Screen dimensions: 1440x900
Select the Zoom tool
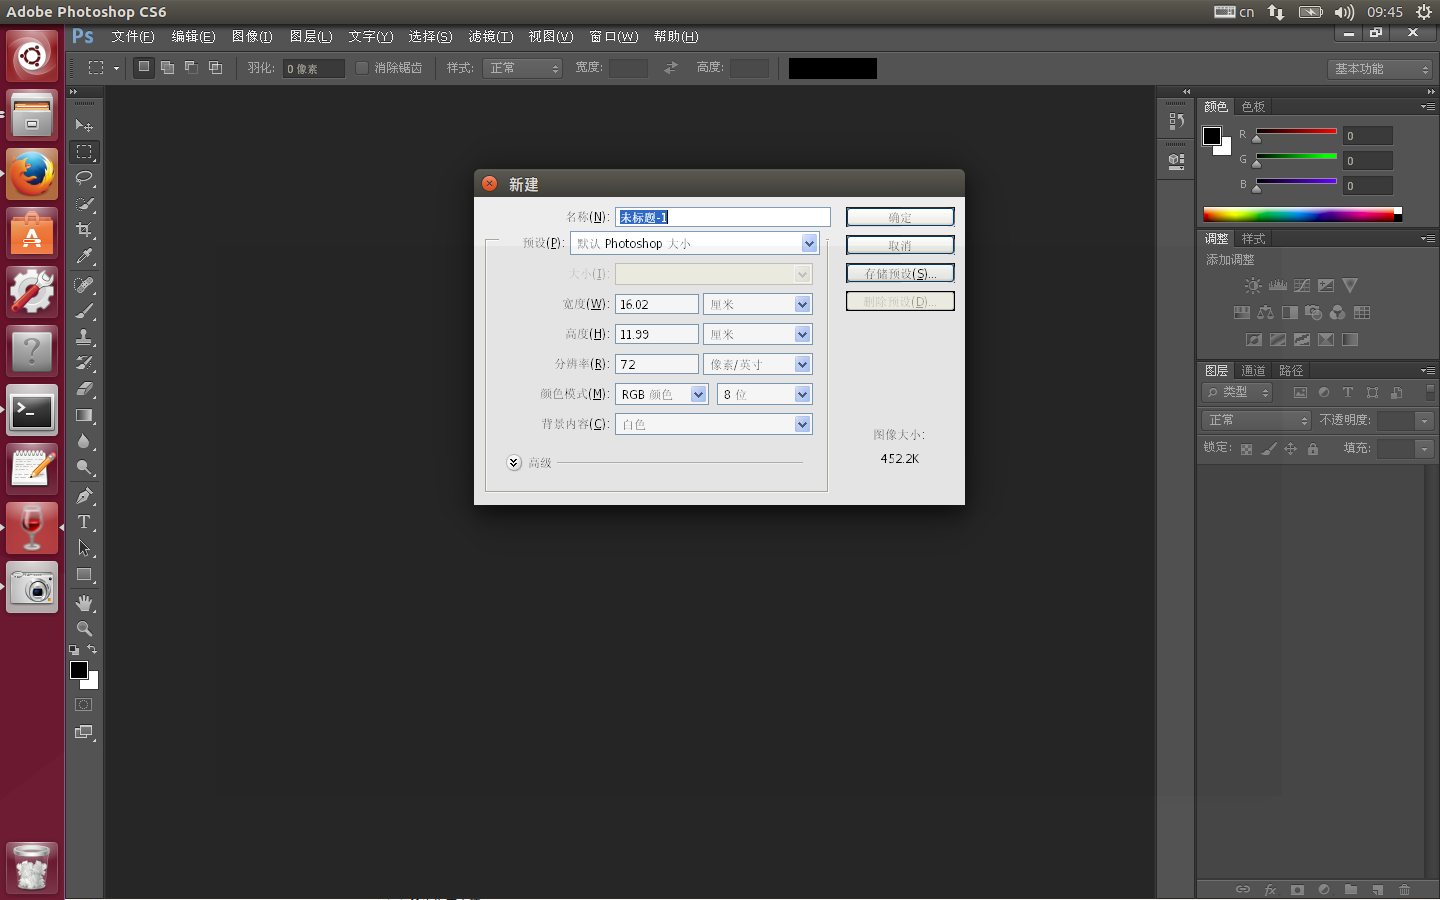point(84,629)
